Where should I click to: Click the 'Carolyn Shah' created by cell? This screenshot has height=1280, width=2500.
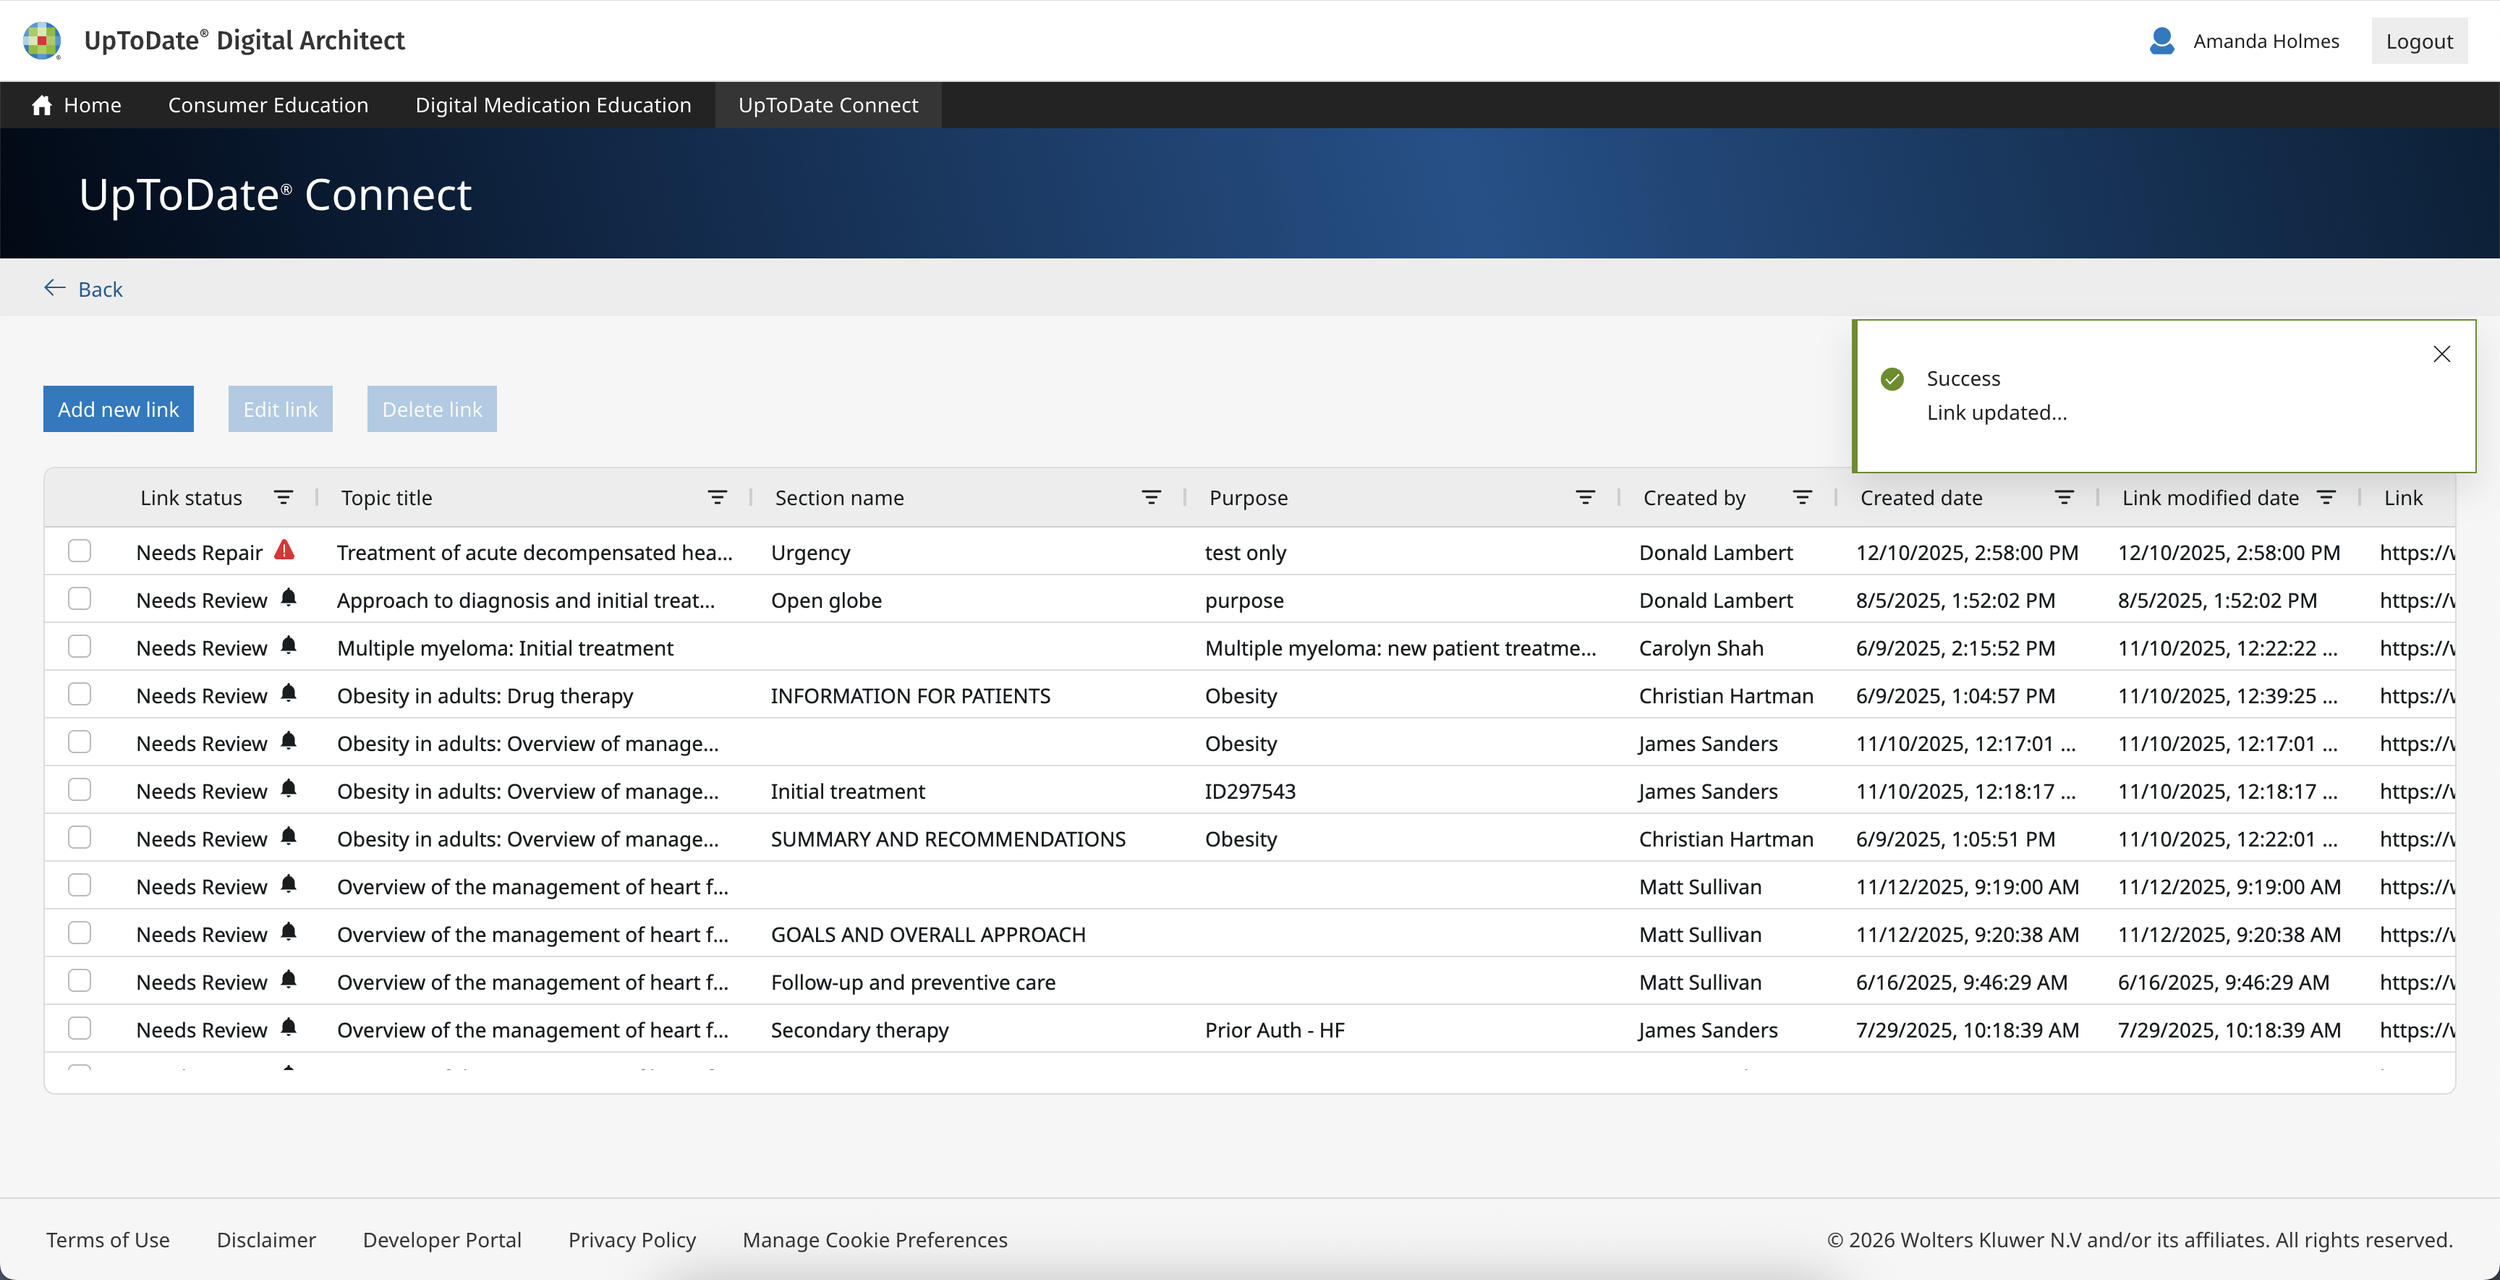pyautogui.click(x=1701, y=648)
